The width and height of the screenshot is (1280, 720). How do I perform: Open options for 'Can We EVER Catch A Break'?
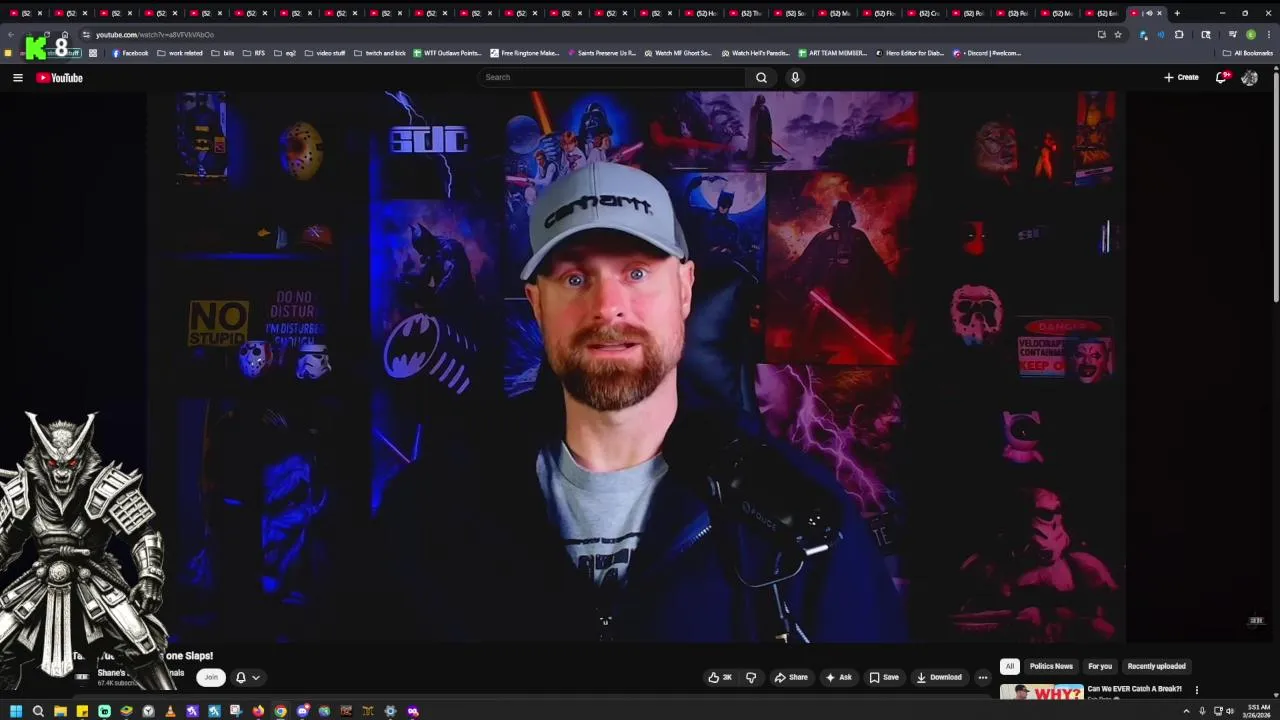(1196, 690)
